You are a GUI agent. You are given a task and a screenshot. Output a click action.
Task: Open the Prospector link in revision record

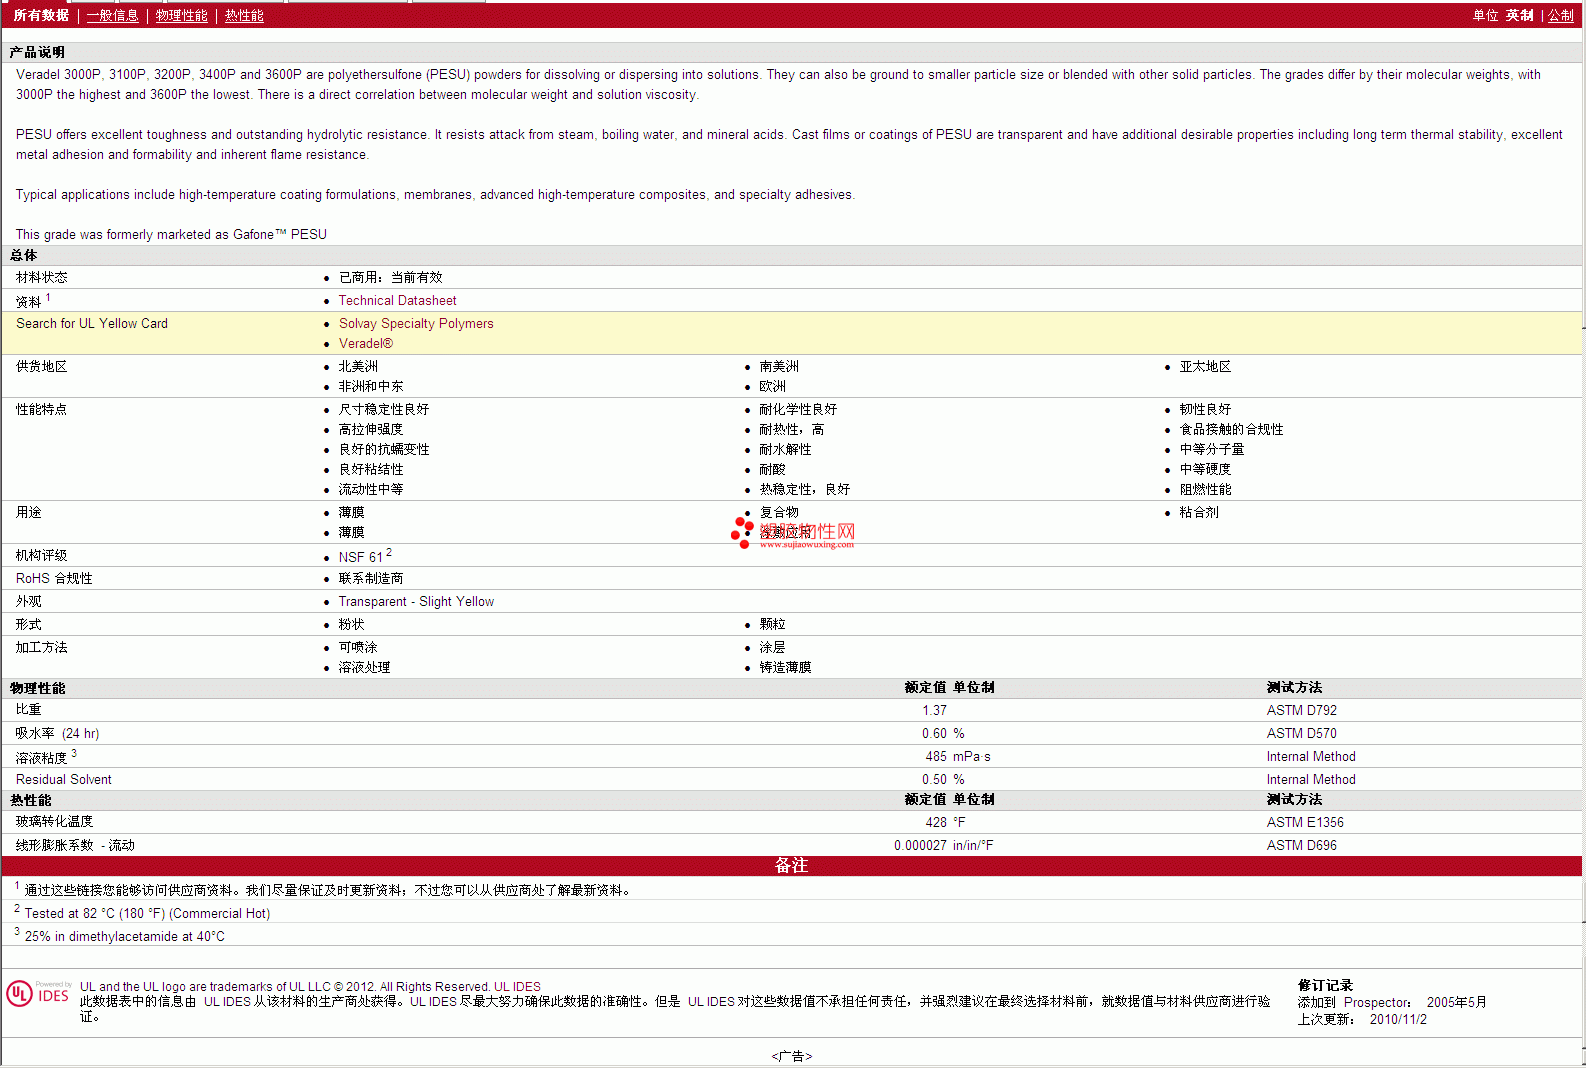pyautogui.click(x=1376, y=1003)
